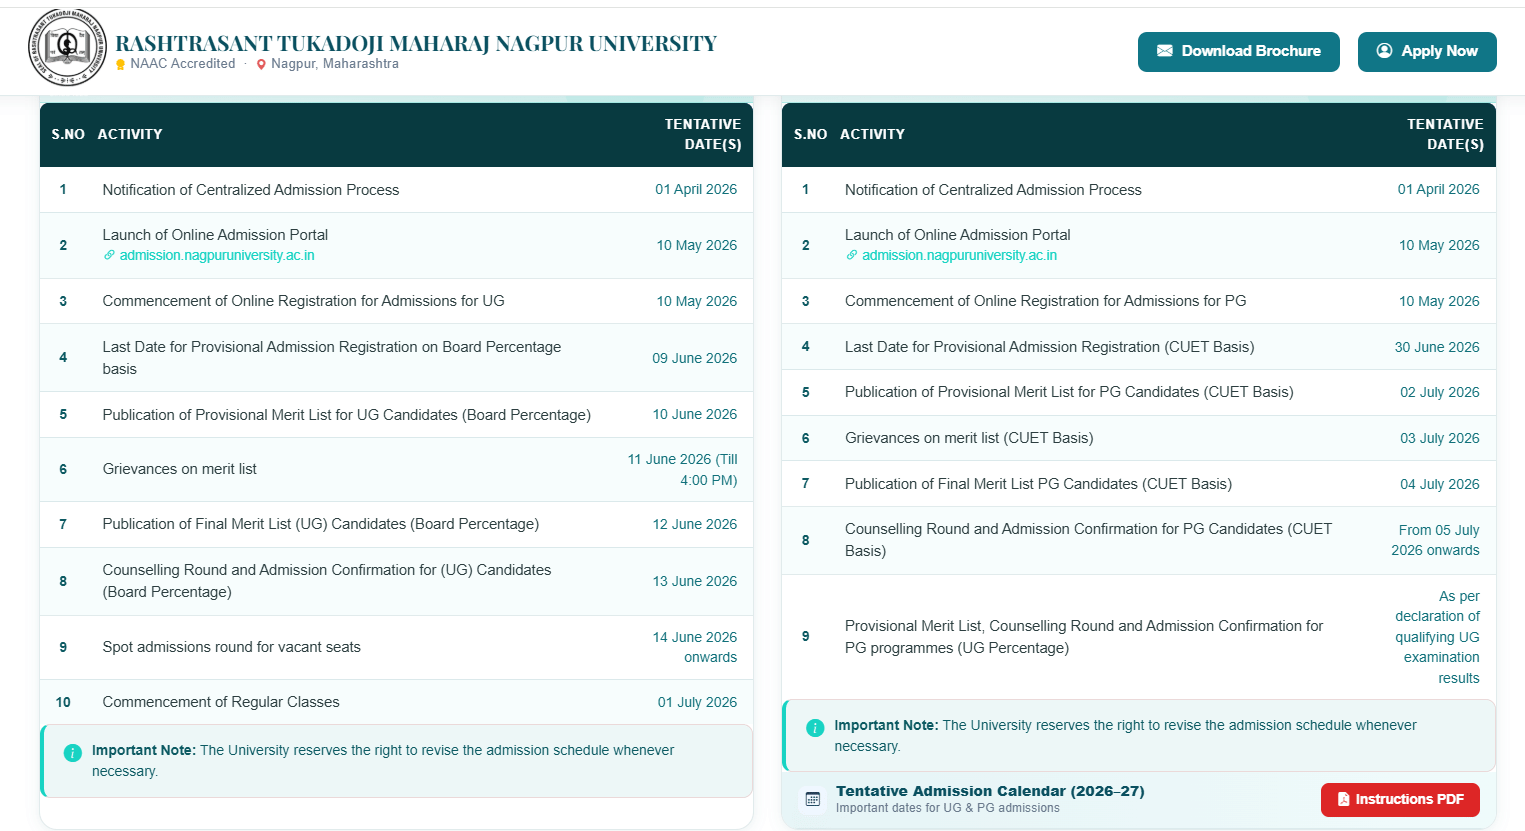Click 'Spot admissions round for vacant seats'
The width and height of the screenshot is (1525, 831).
[231, 647]
